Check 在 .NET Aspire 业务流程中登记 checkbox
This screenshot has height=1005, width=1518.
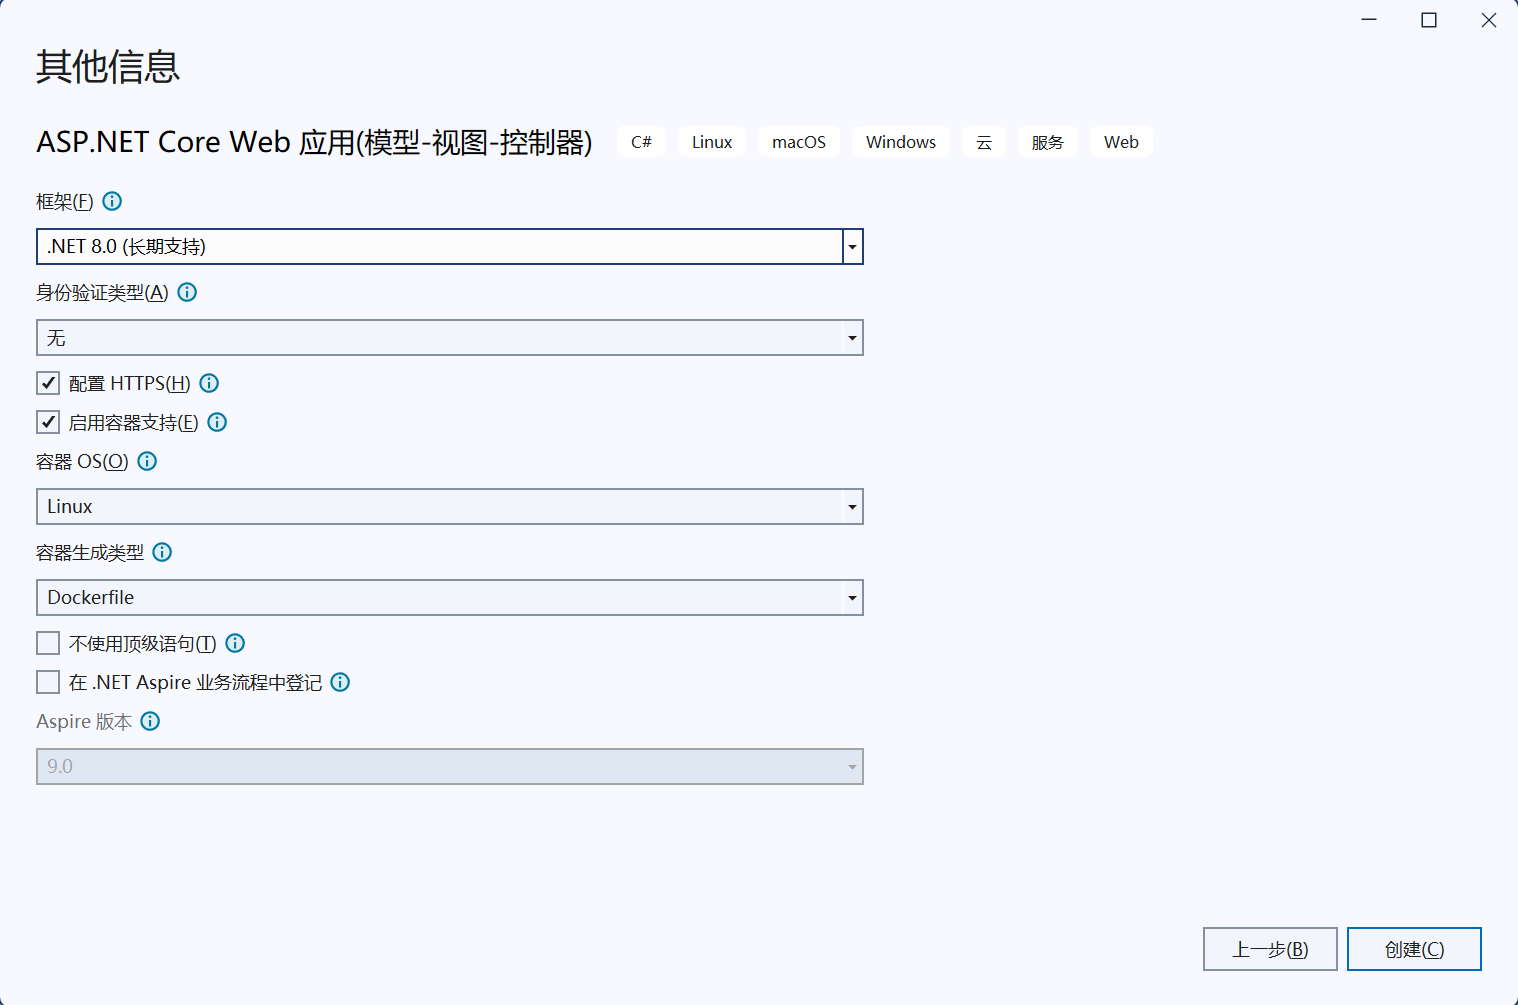click(48, 682)
